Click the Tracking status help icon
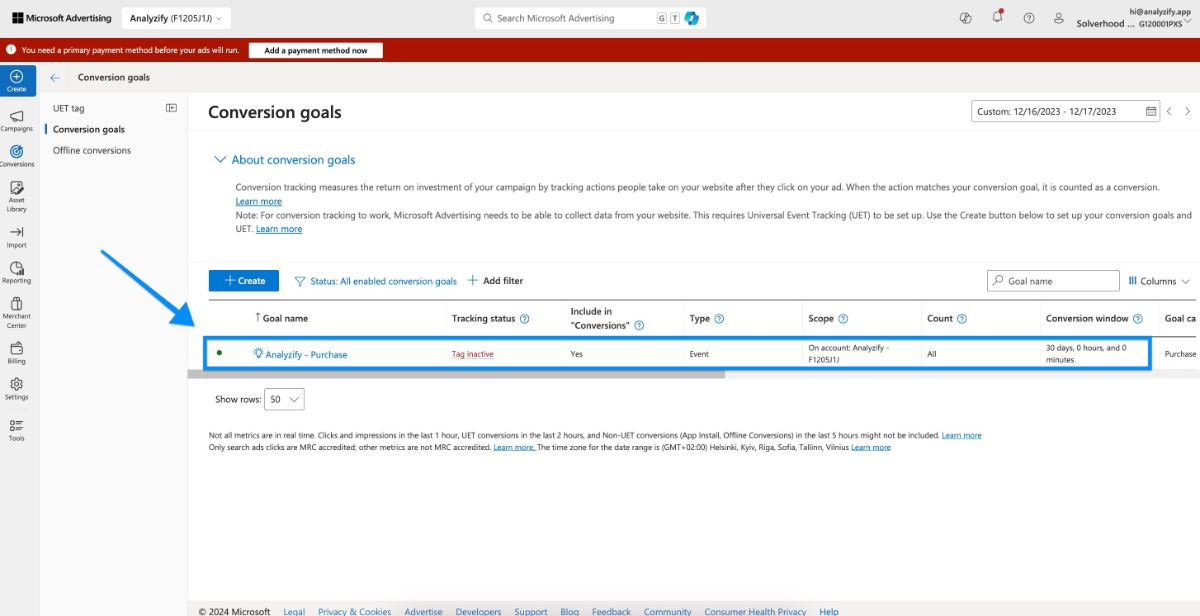1200x616 pixels. pyautogui.click(x=525, y=319)
